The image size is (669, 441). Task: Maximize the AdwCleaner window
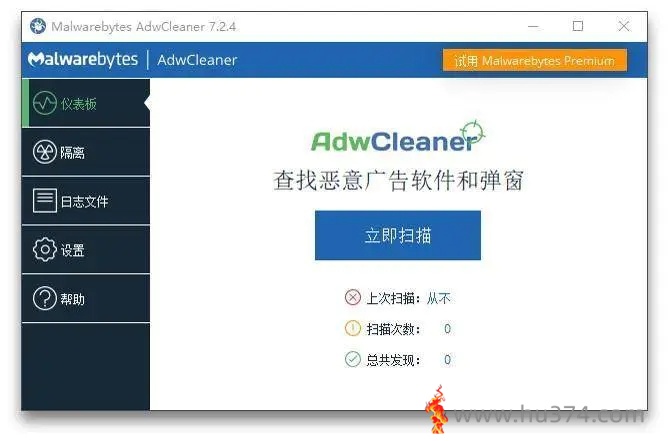click(x=578, y=26)
